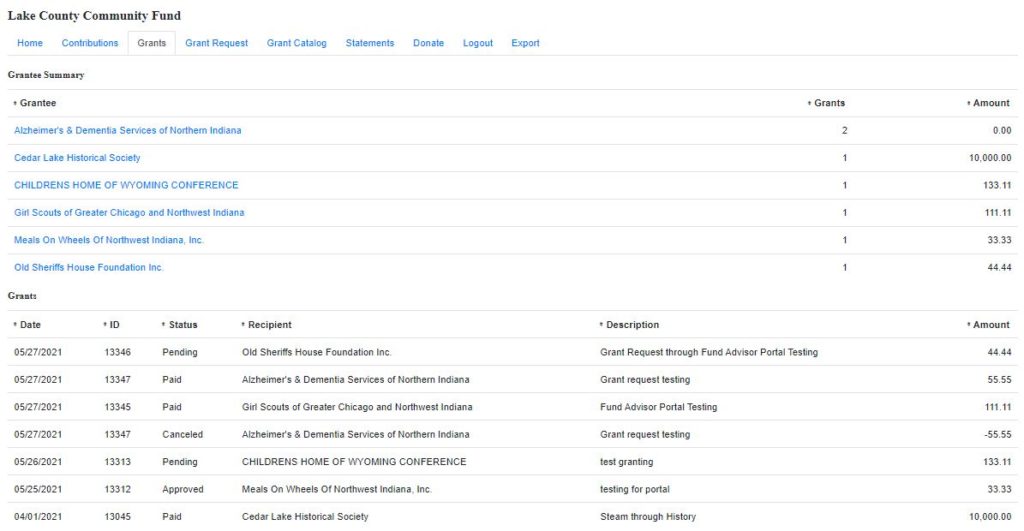Select 'test granting' description
Image resolution: width=1024 pixels, height=531 pixels.
click(626, 462)
